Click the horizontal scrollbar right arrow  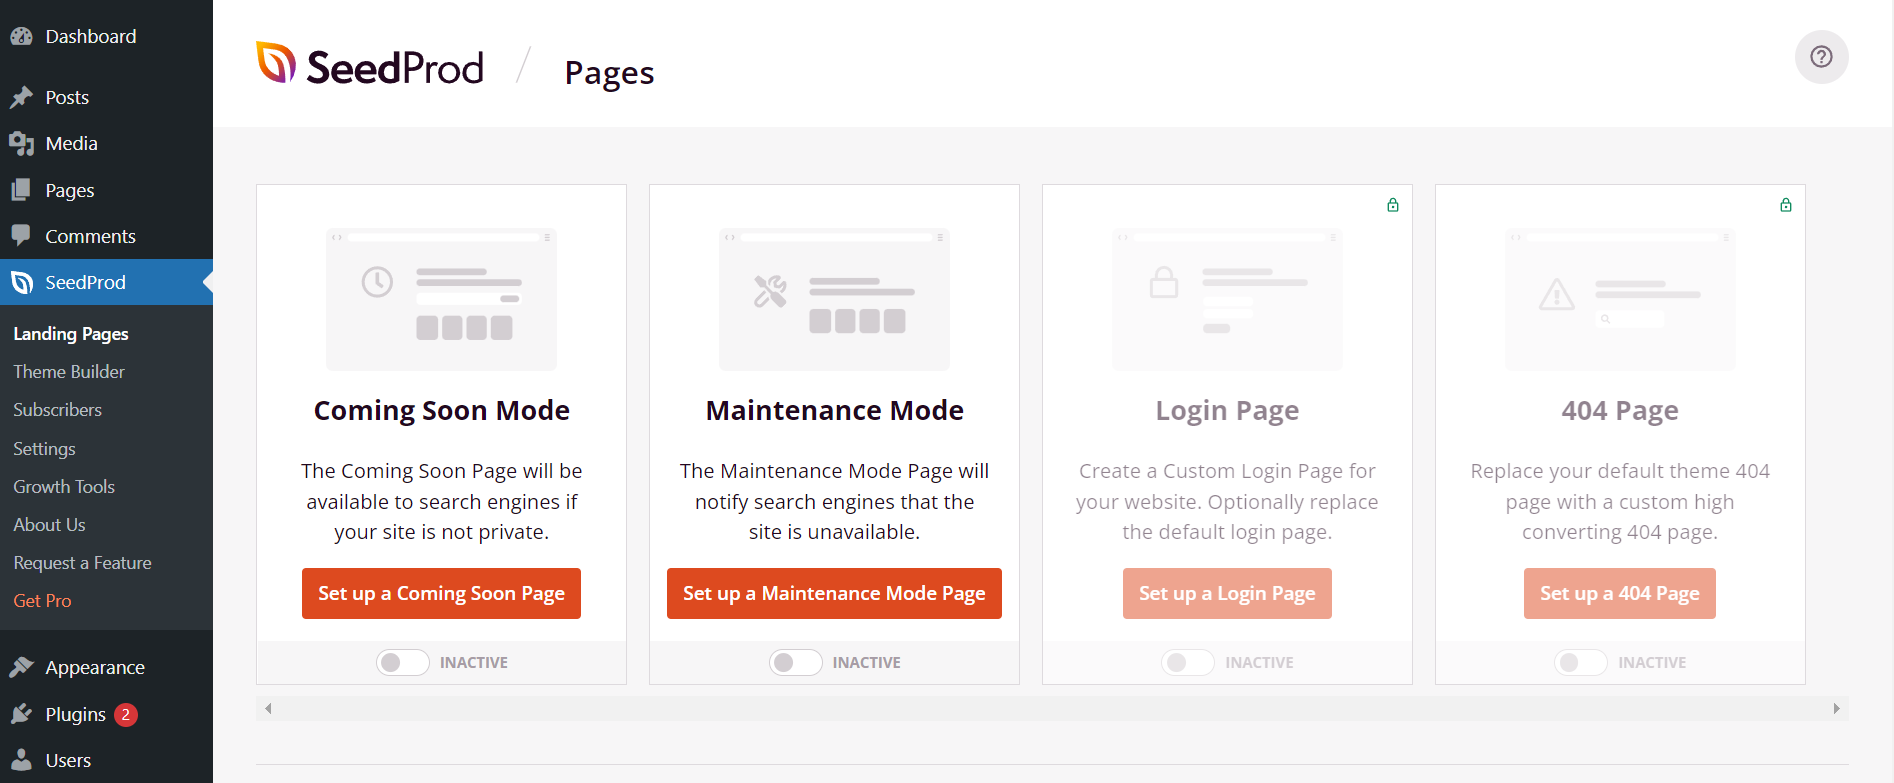(x=1836, y=709)
